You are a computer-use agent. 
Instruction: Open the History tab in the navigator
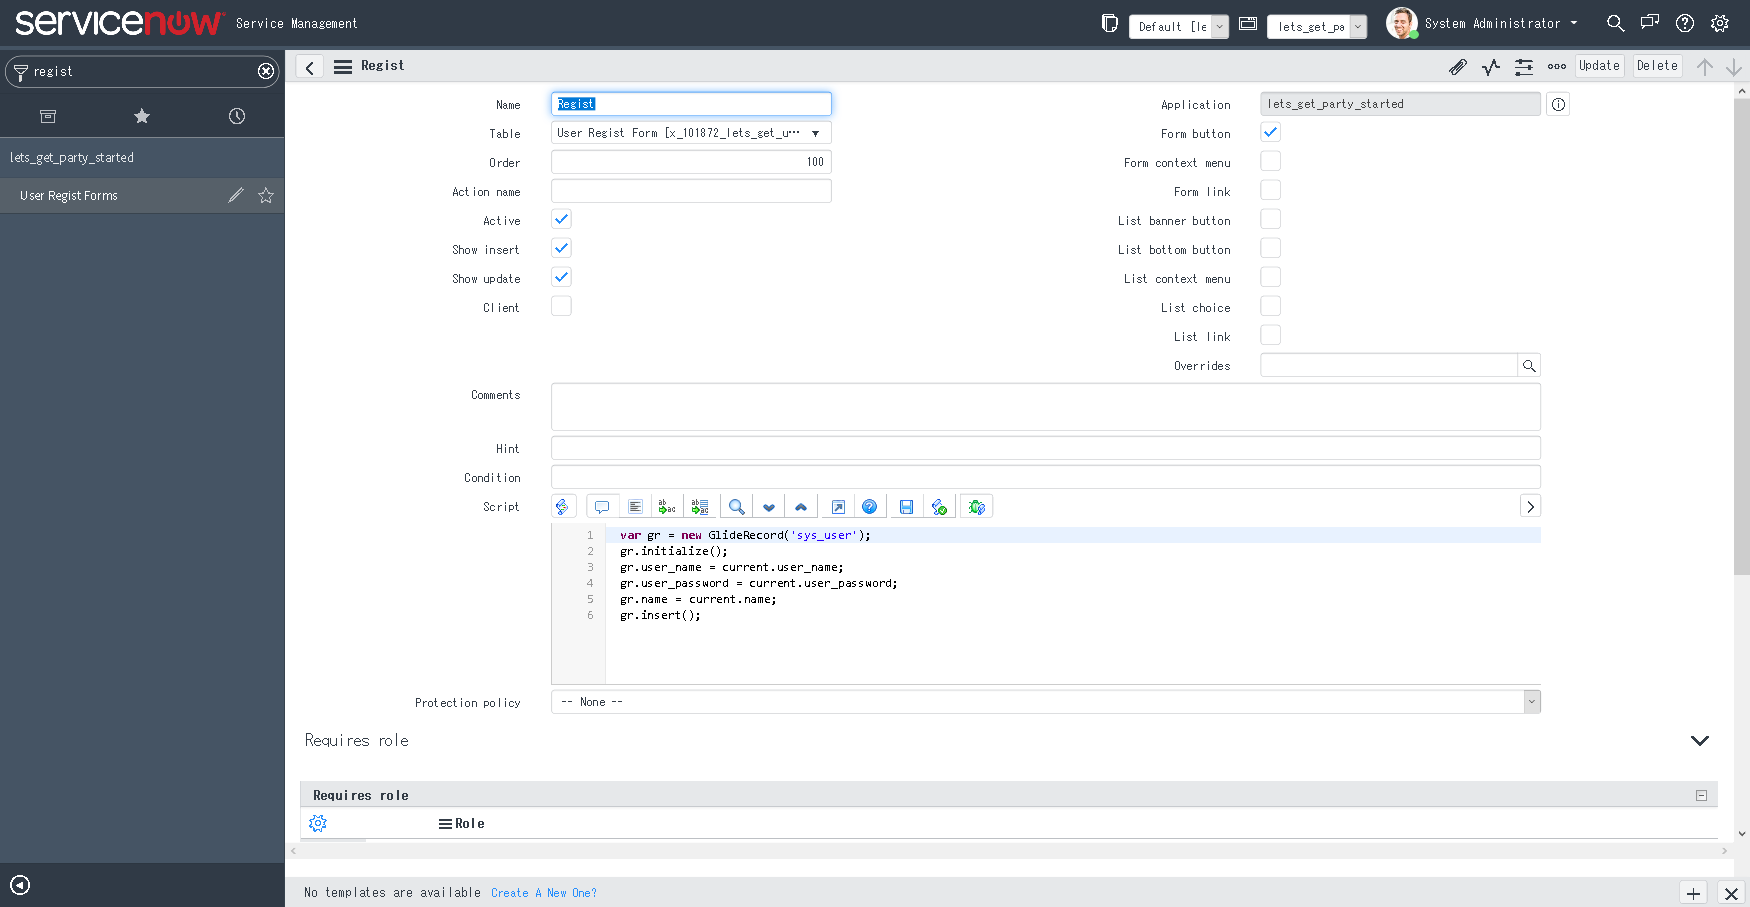coord(236,116)
